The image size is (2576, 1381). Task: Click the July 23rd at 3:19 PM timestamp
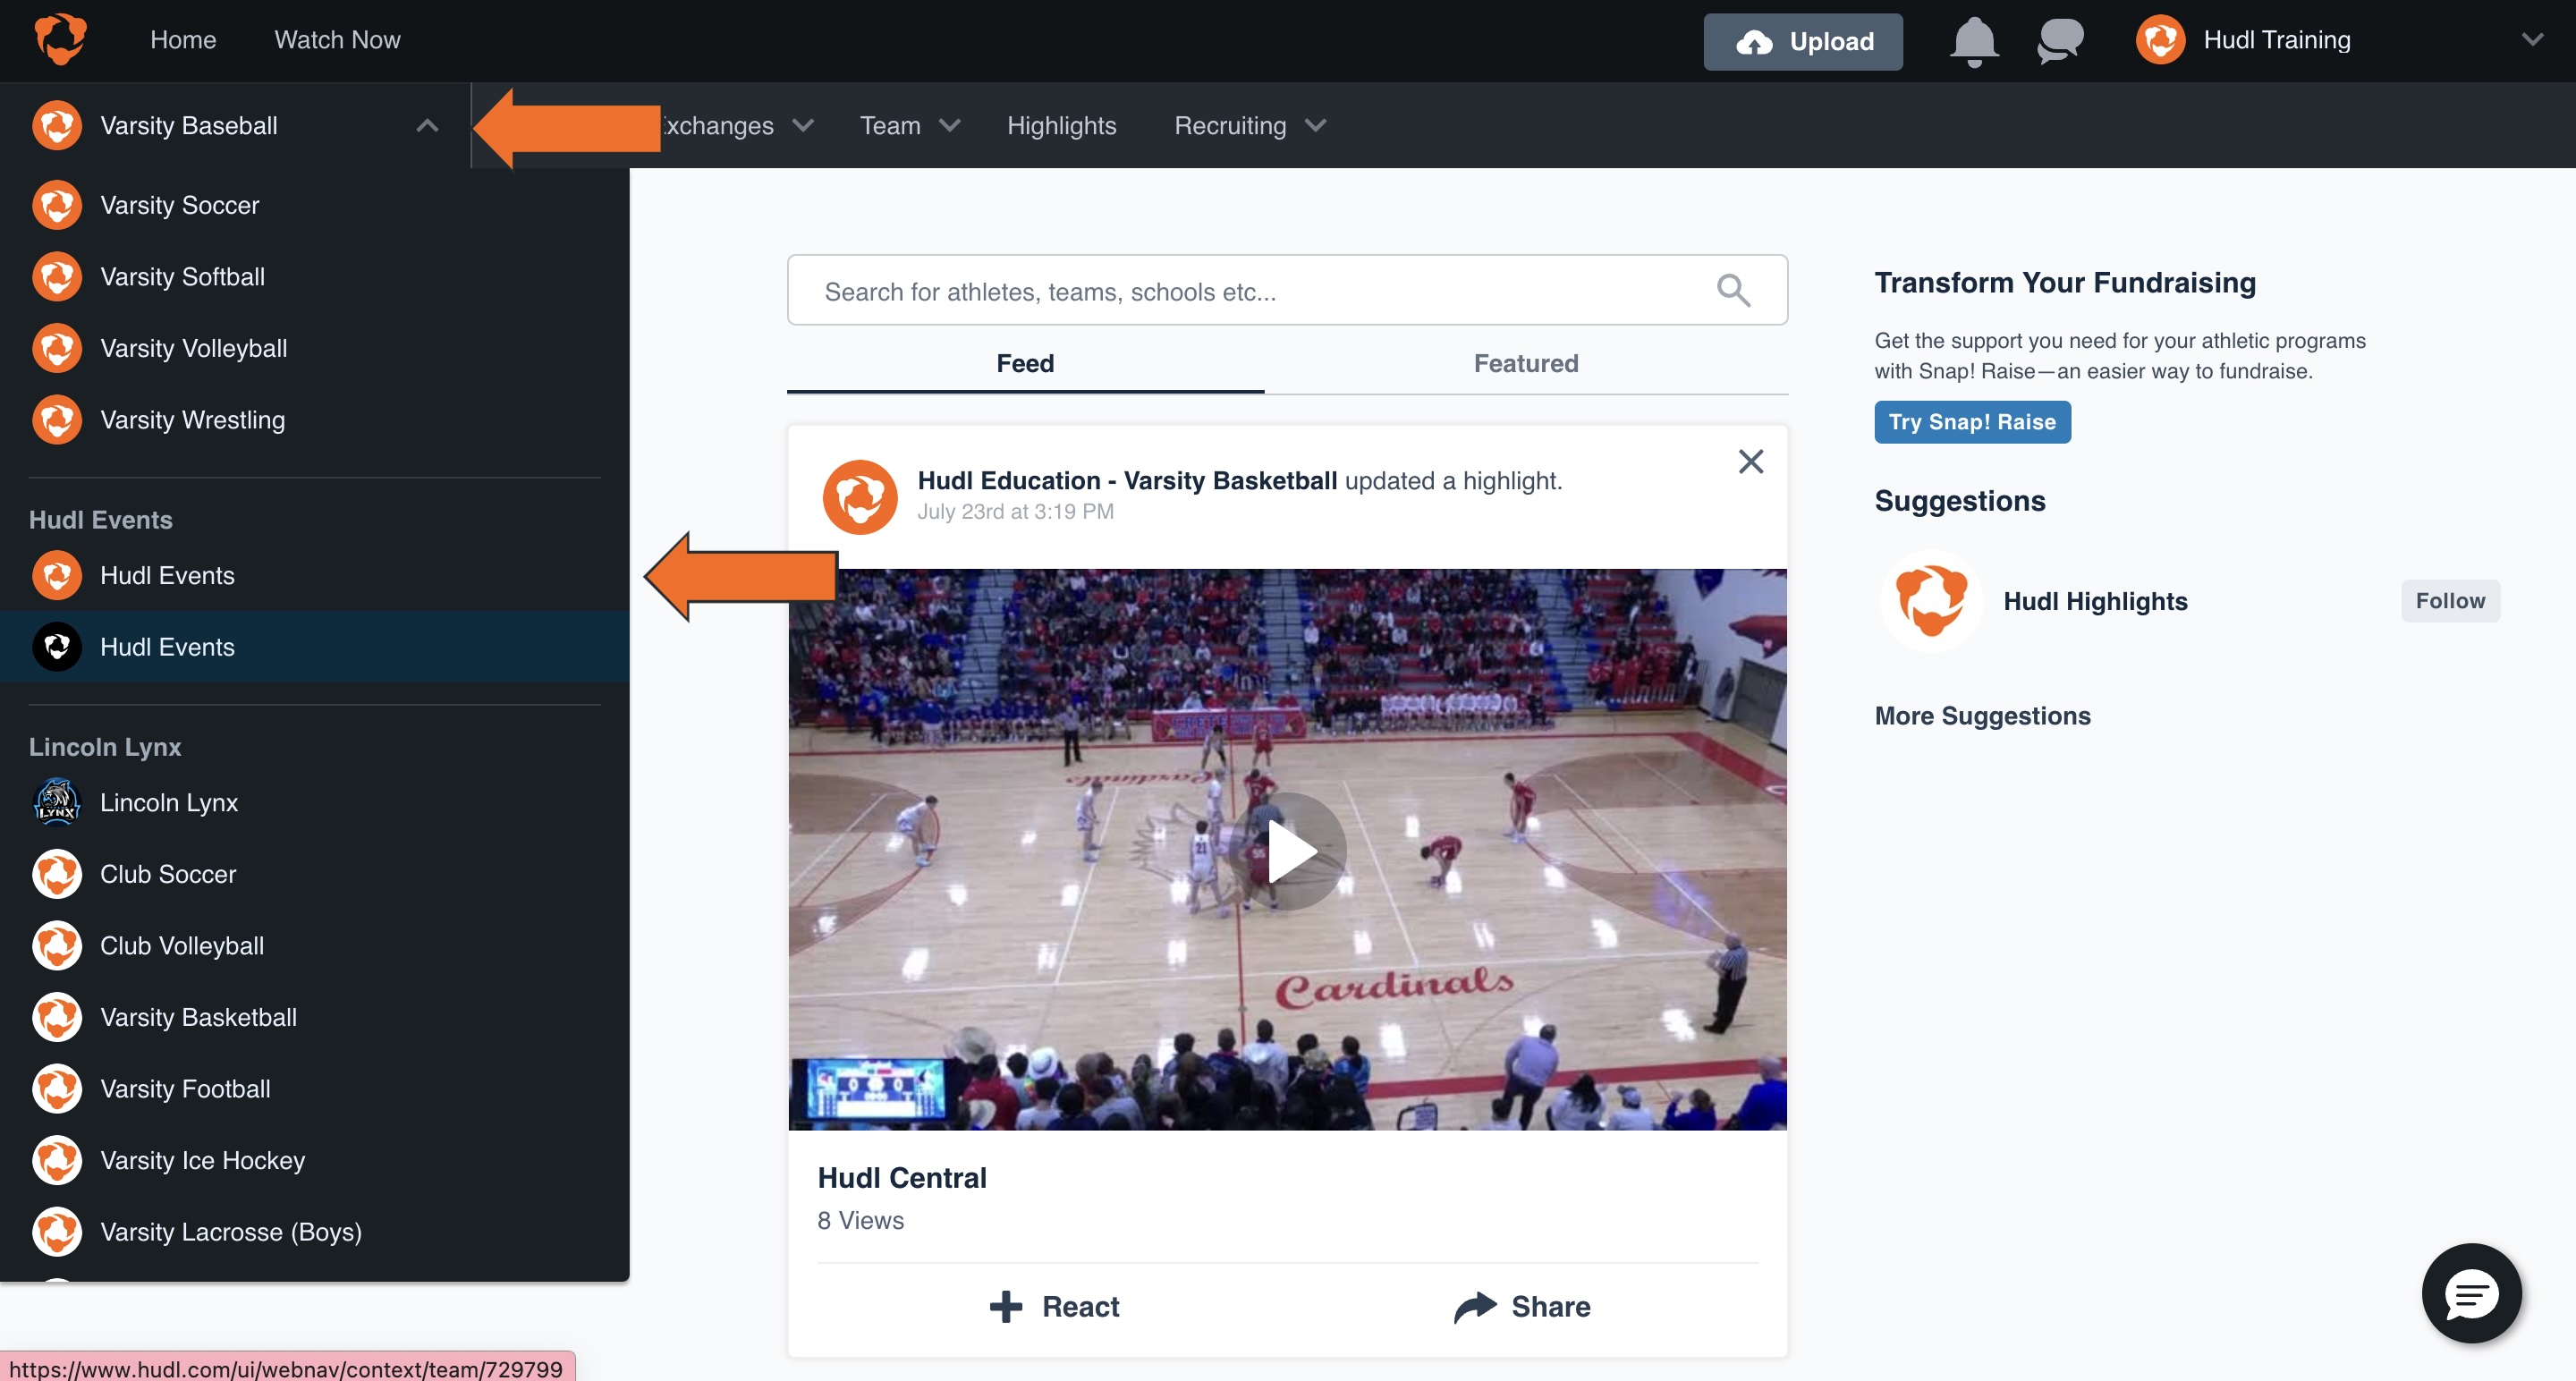(x=1015, y=512)
